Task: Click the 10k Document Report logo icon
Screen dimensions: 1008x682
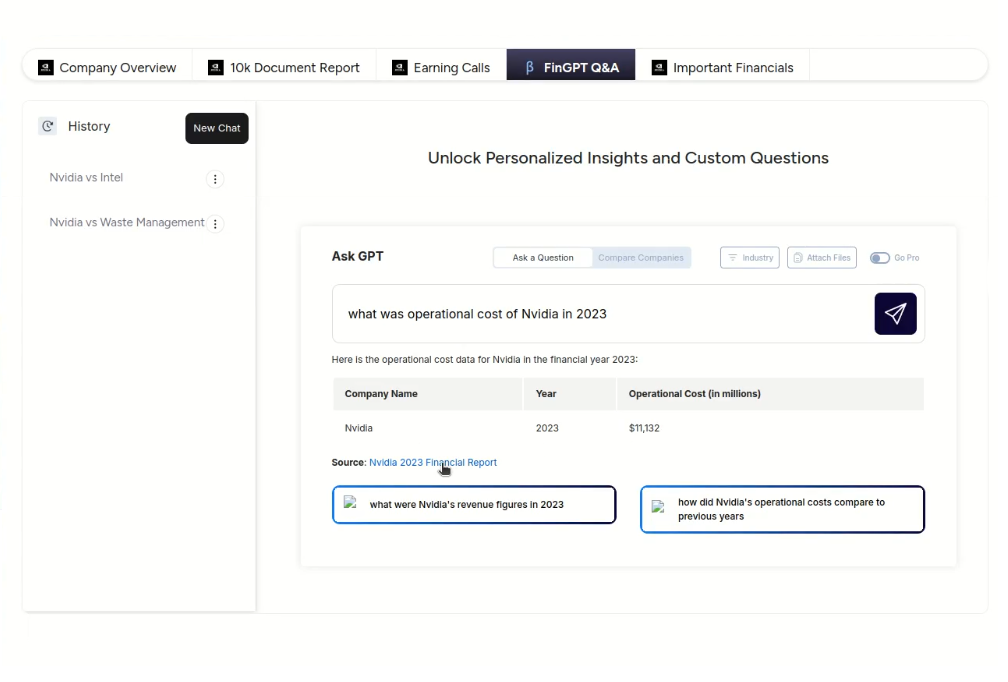Action: click(x=216, y=67)
